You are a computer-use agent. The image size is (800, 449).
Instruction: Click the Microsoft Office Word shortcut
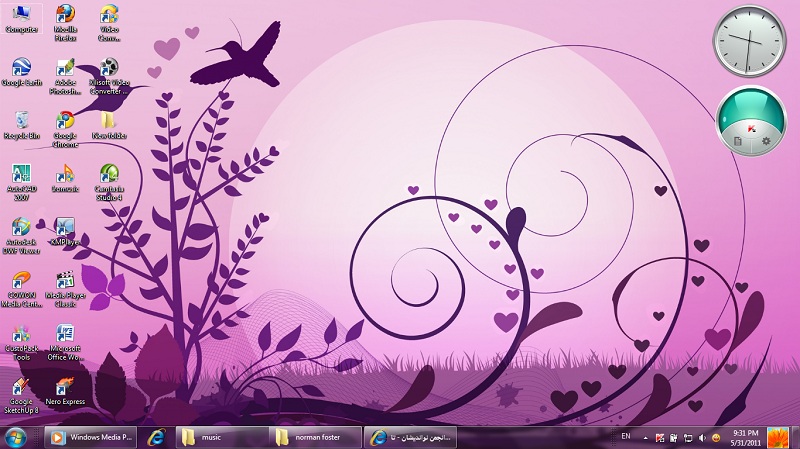(x=65, y=337)
